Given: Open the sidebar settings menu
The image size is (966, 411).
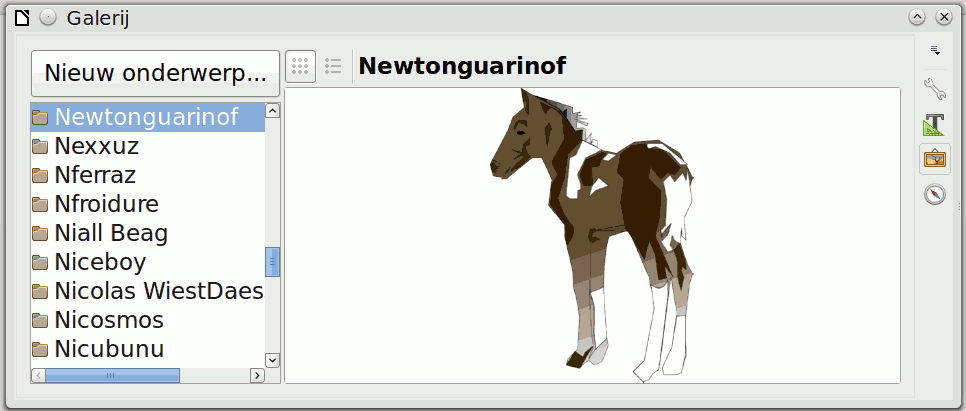Looking at the screenshot, I should 935,51.
